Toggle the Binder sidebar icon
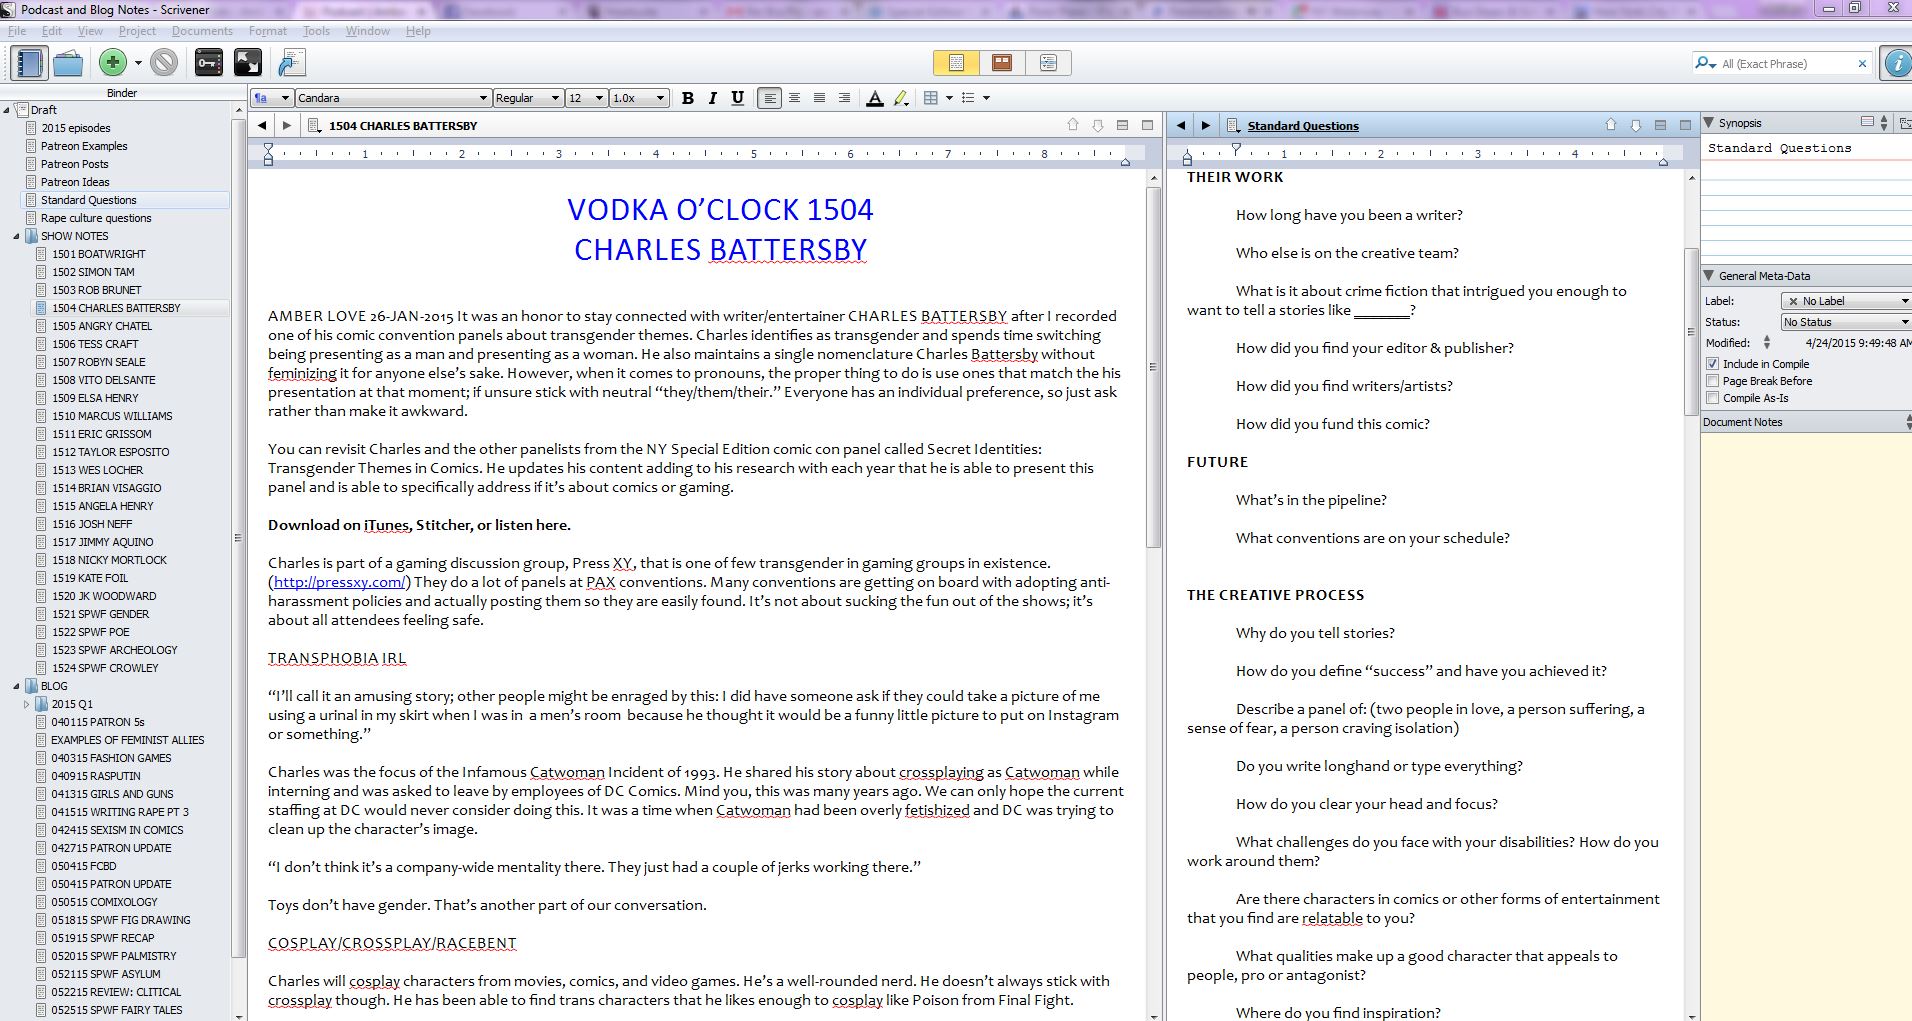 (x=30, y=63)
